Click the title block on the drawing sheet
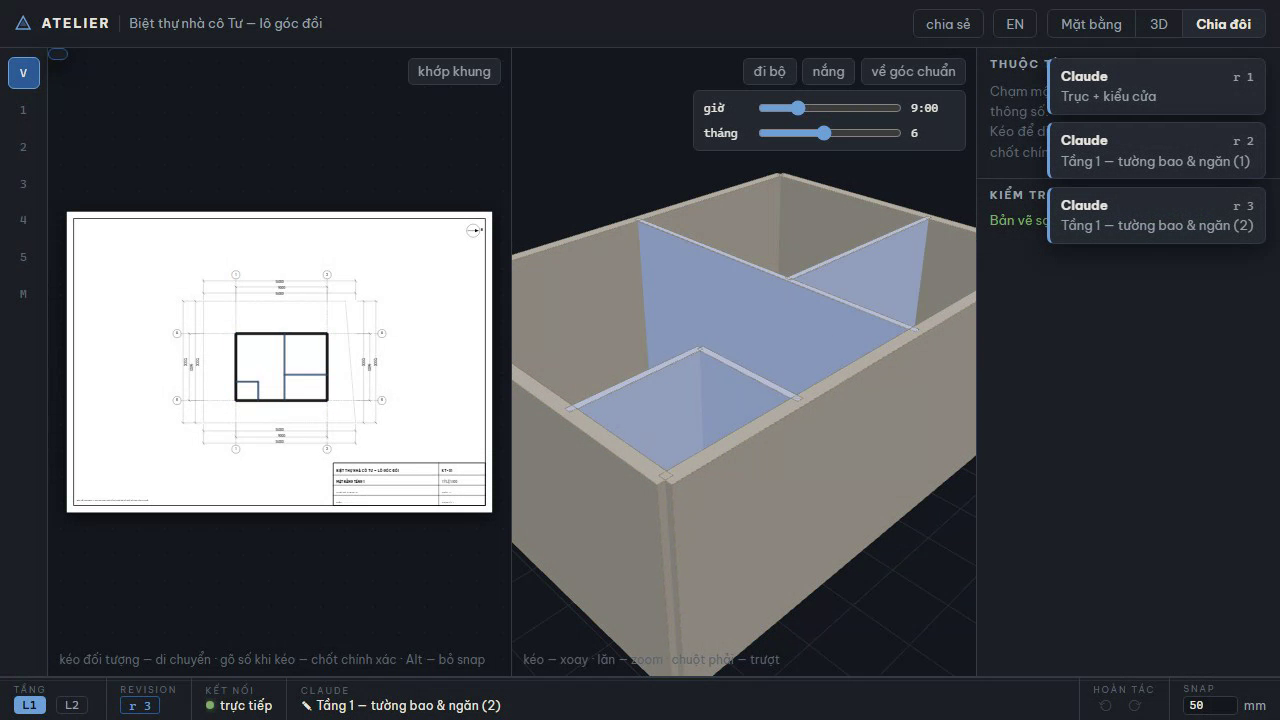The image size is (1280, 720). click(409, 484)
